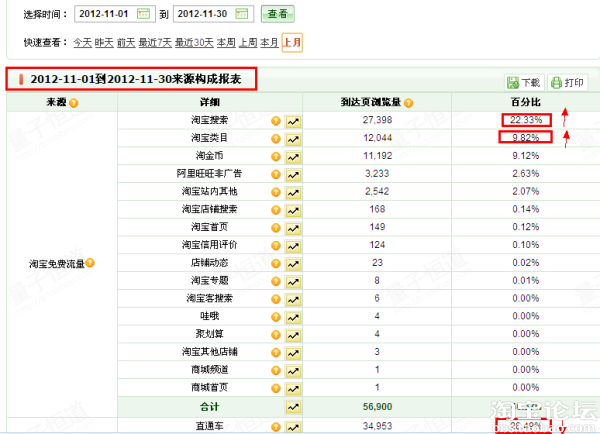Screen dimensions: 600x434
Task: View trend chart for 合计 total row
Action: (293, 407)
